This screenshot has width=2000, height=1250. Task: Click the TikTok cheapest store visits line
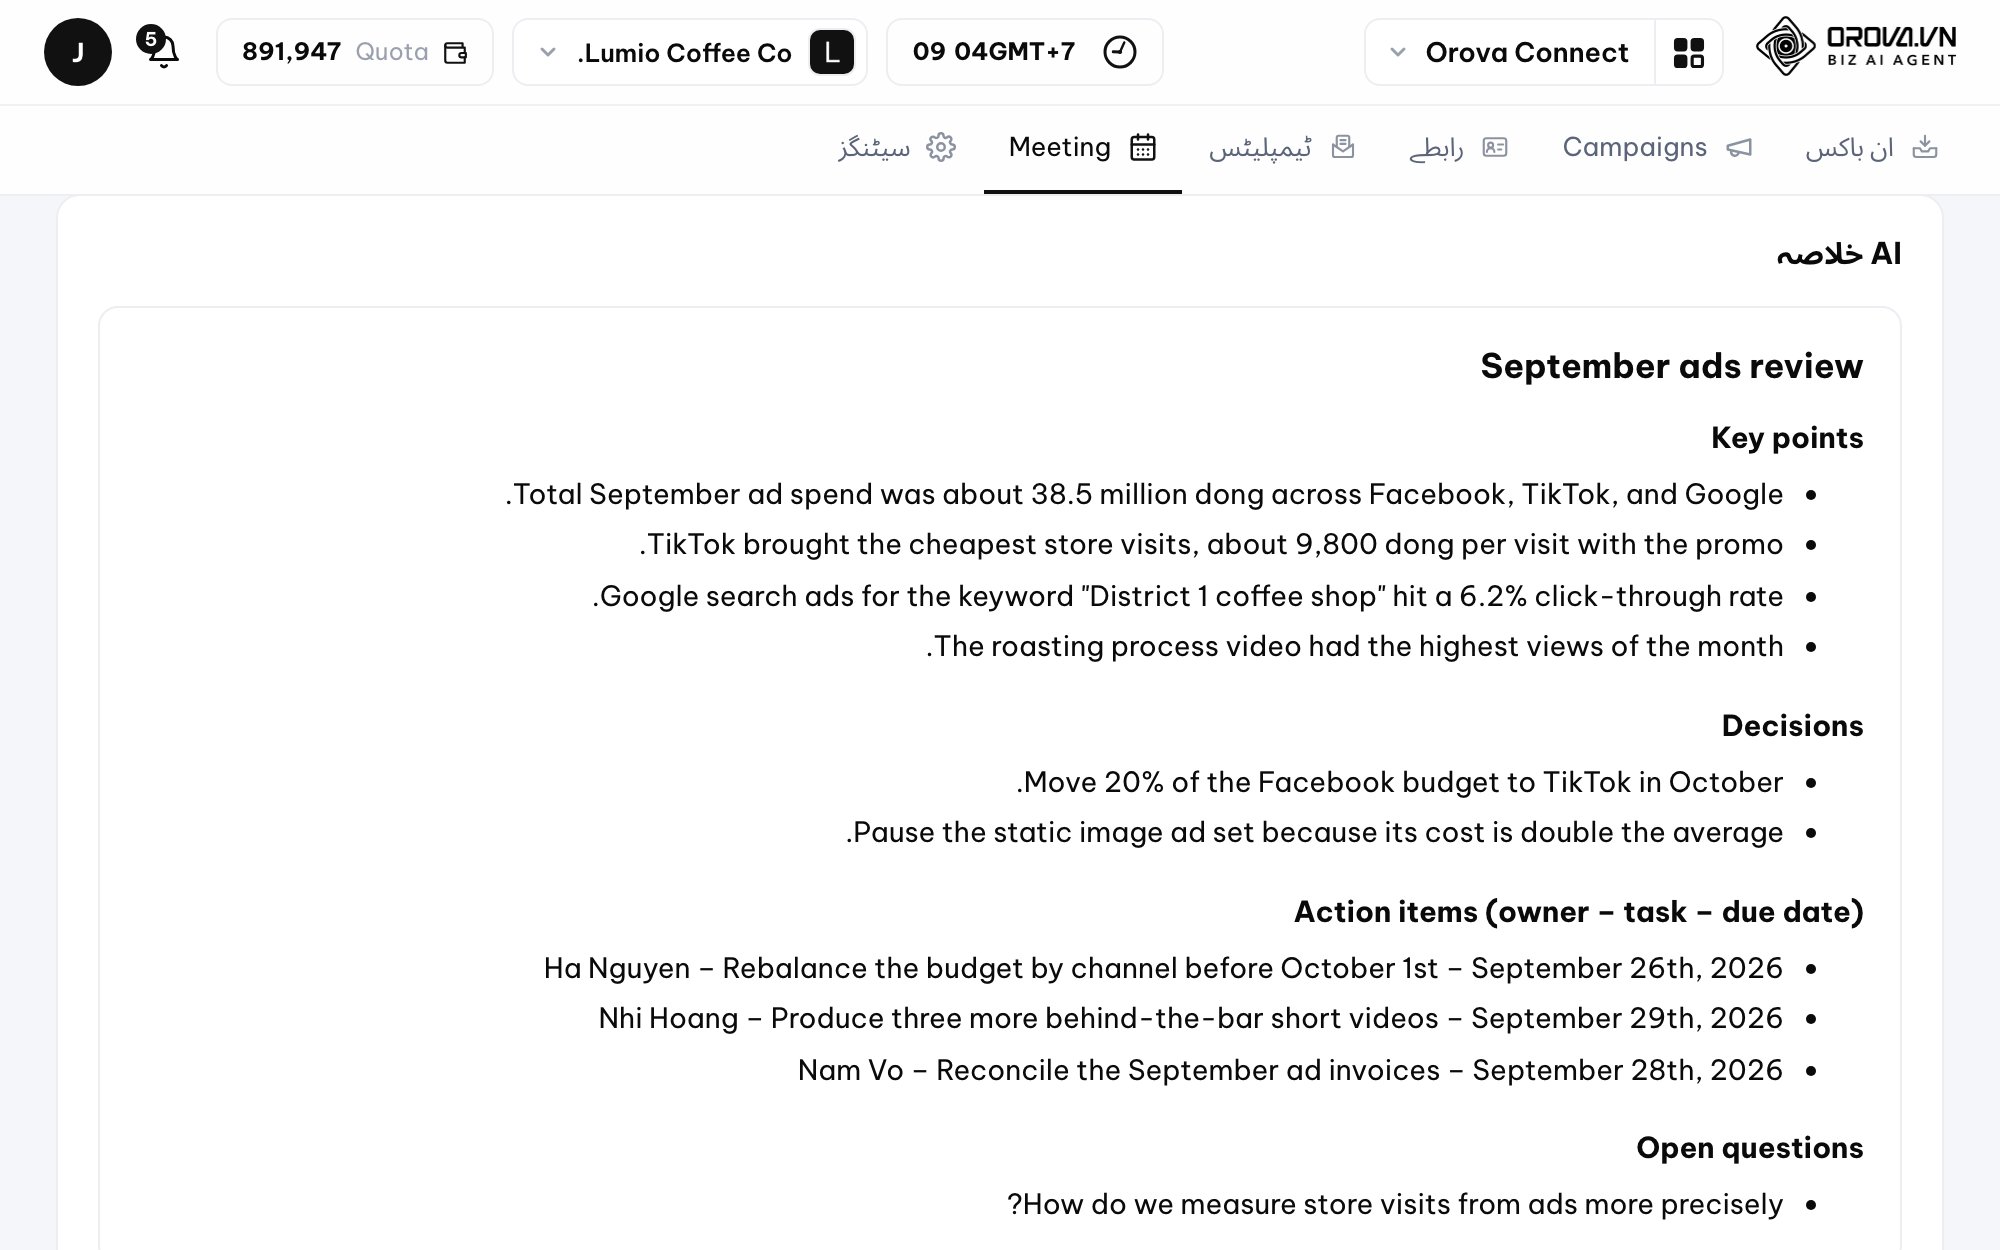pyautogui.click(x=1211, y=544)
